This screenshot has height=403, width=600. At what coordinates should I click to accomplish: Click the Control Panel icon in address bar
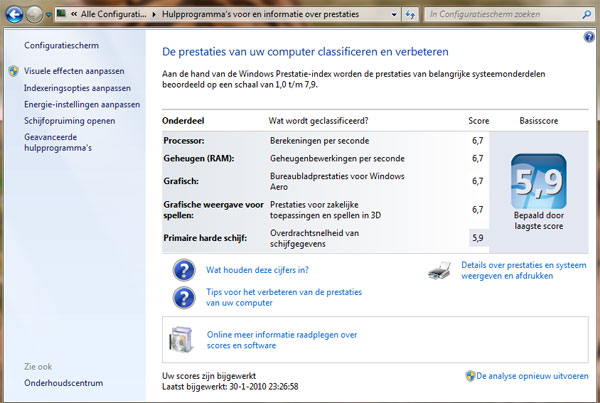coord(61,14)
